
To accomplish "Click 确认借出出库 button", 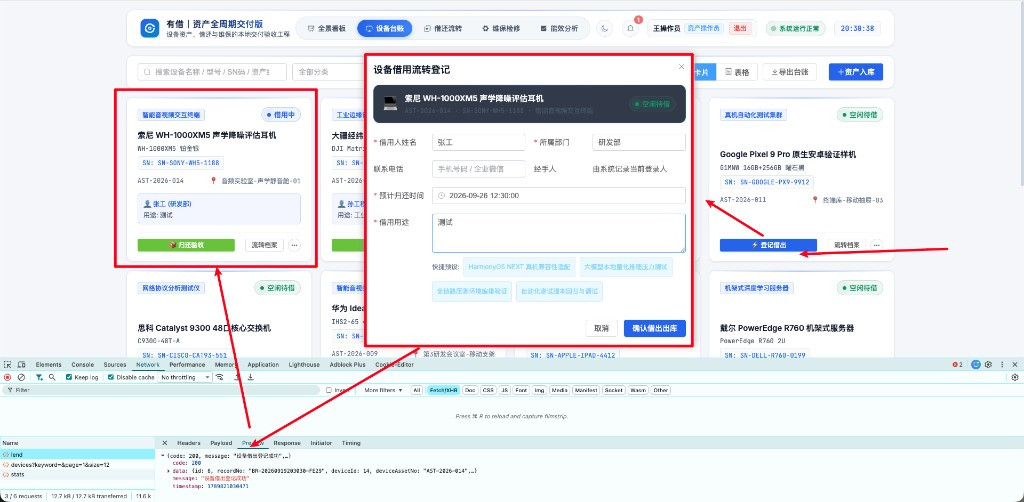I will pos(654,328).
